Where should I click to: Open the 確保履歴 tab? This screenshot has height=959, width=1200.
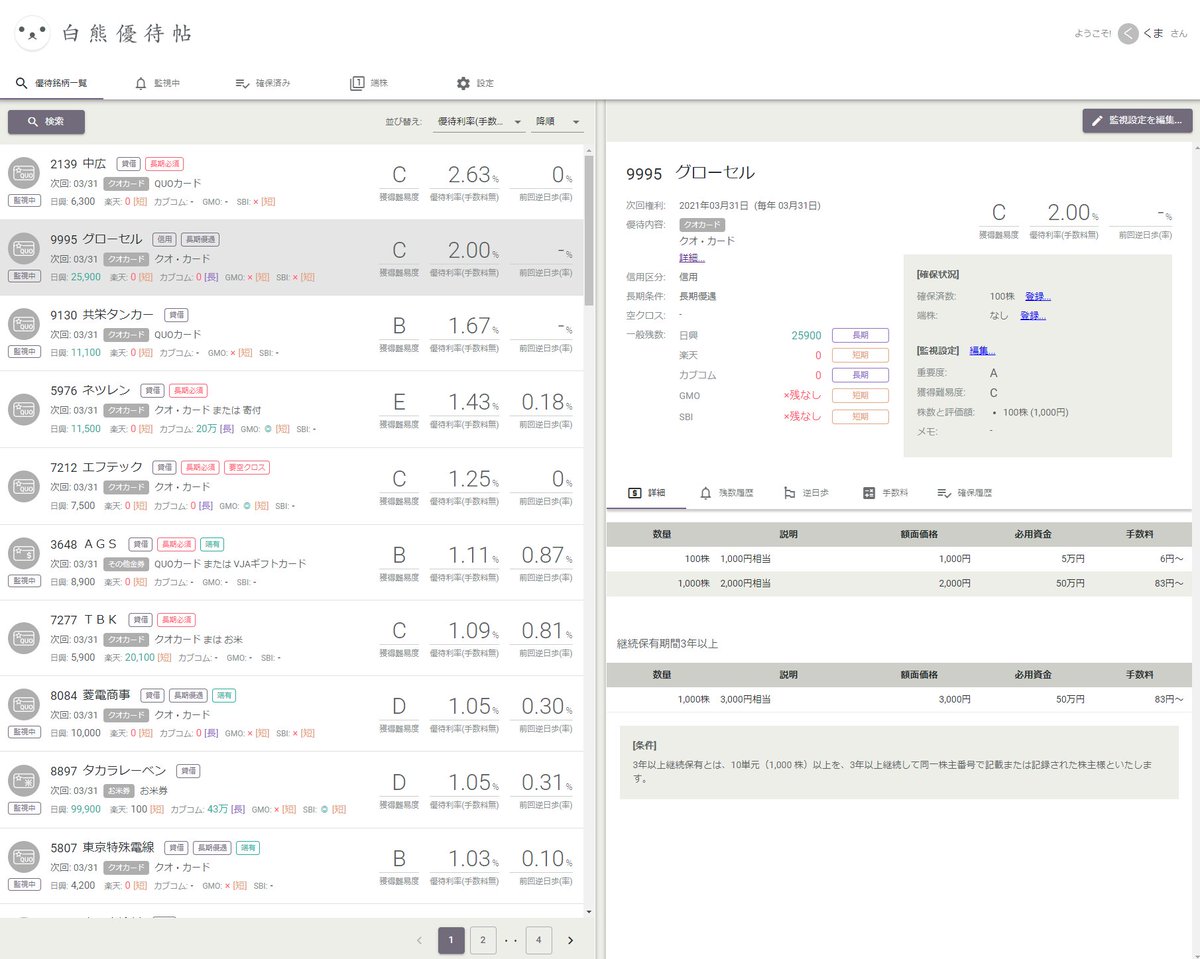[964, 493]
